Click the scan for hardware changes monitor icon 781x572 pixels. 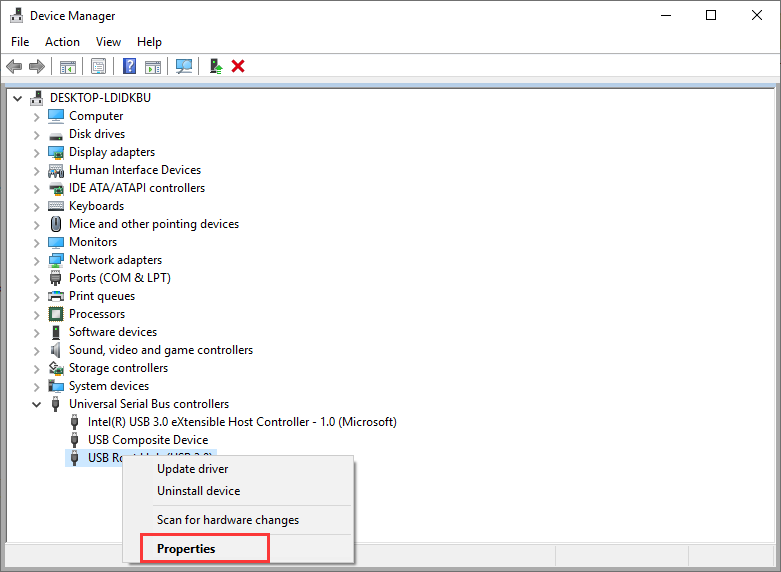pyautogui.click(x=184, y=66)
